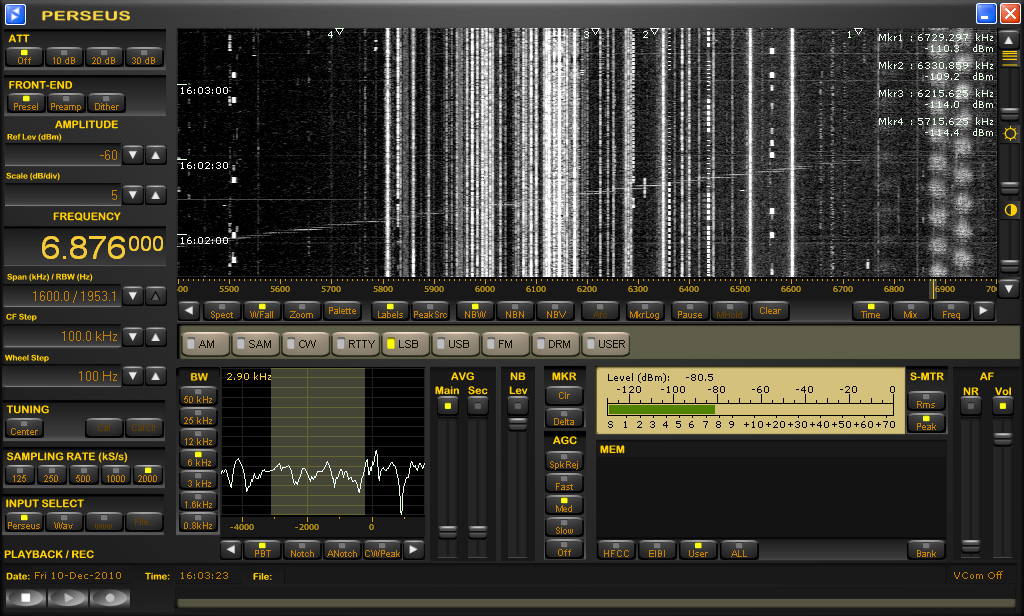Select 6 kHz bandwidth
The image size is (1024, 616).
tap(198, 458)
